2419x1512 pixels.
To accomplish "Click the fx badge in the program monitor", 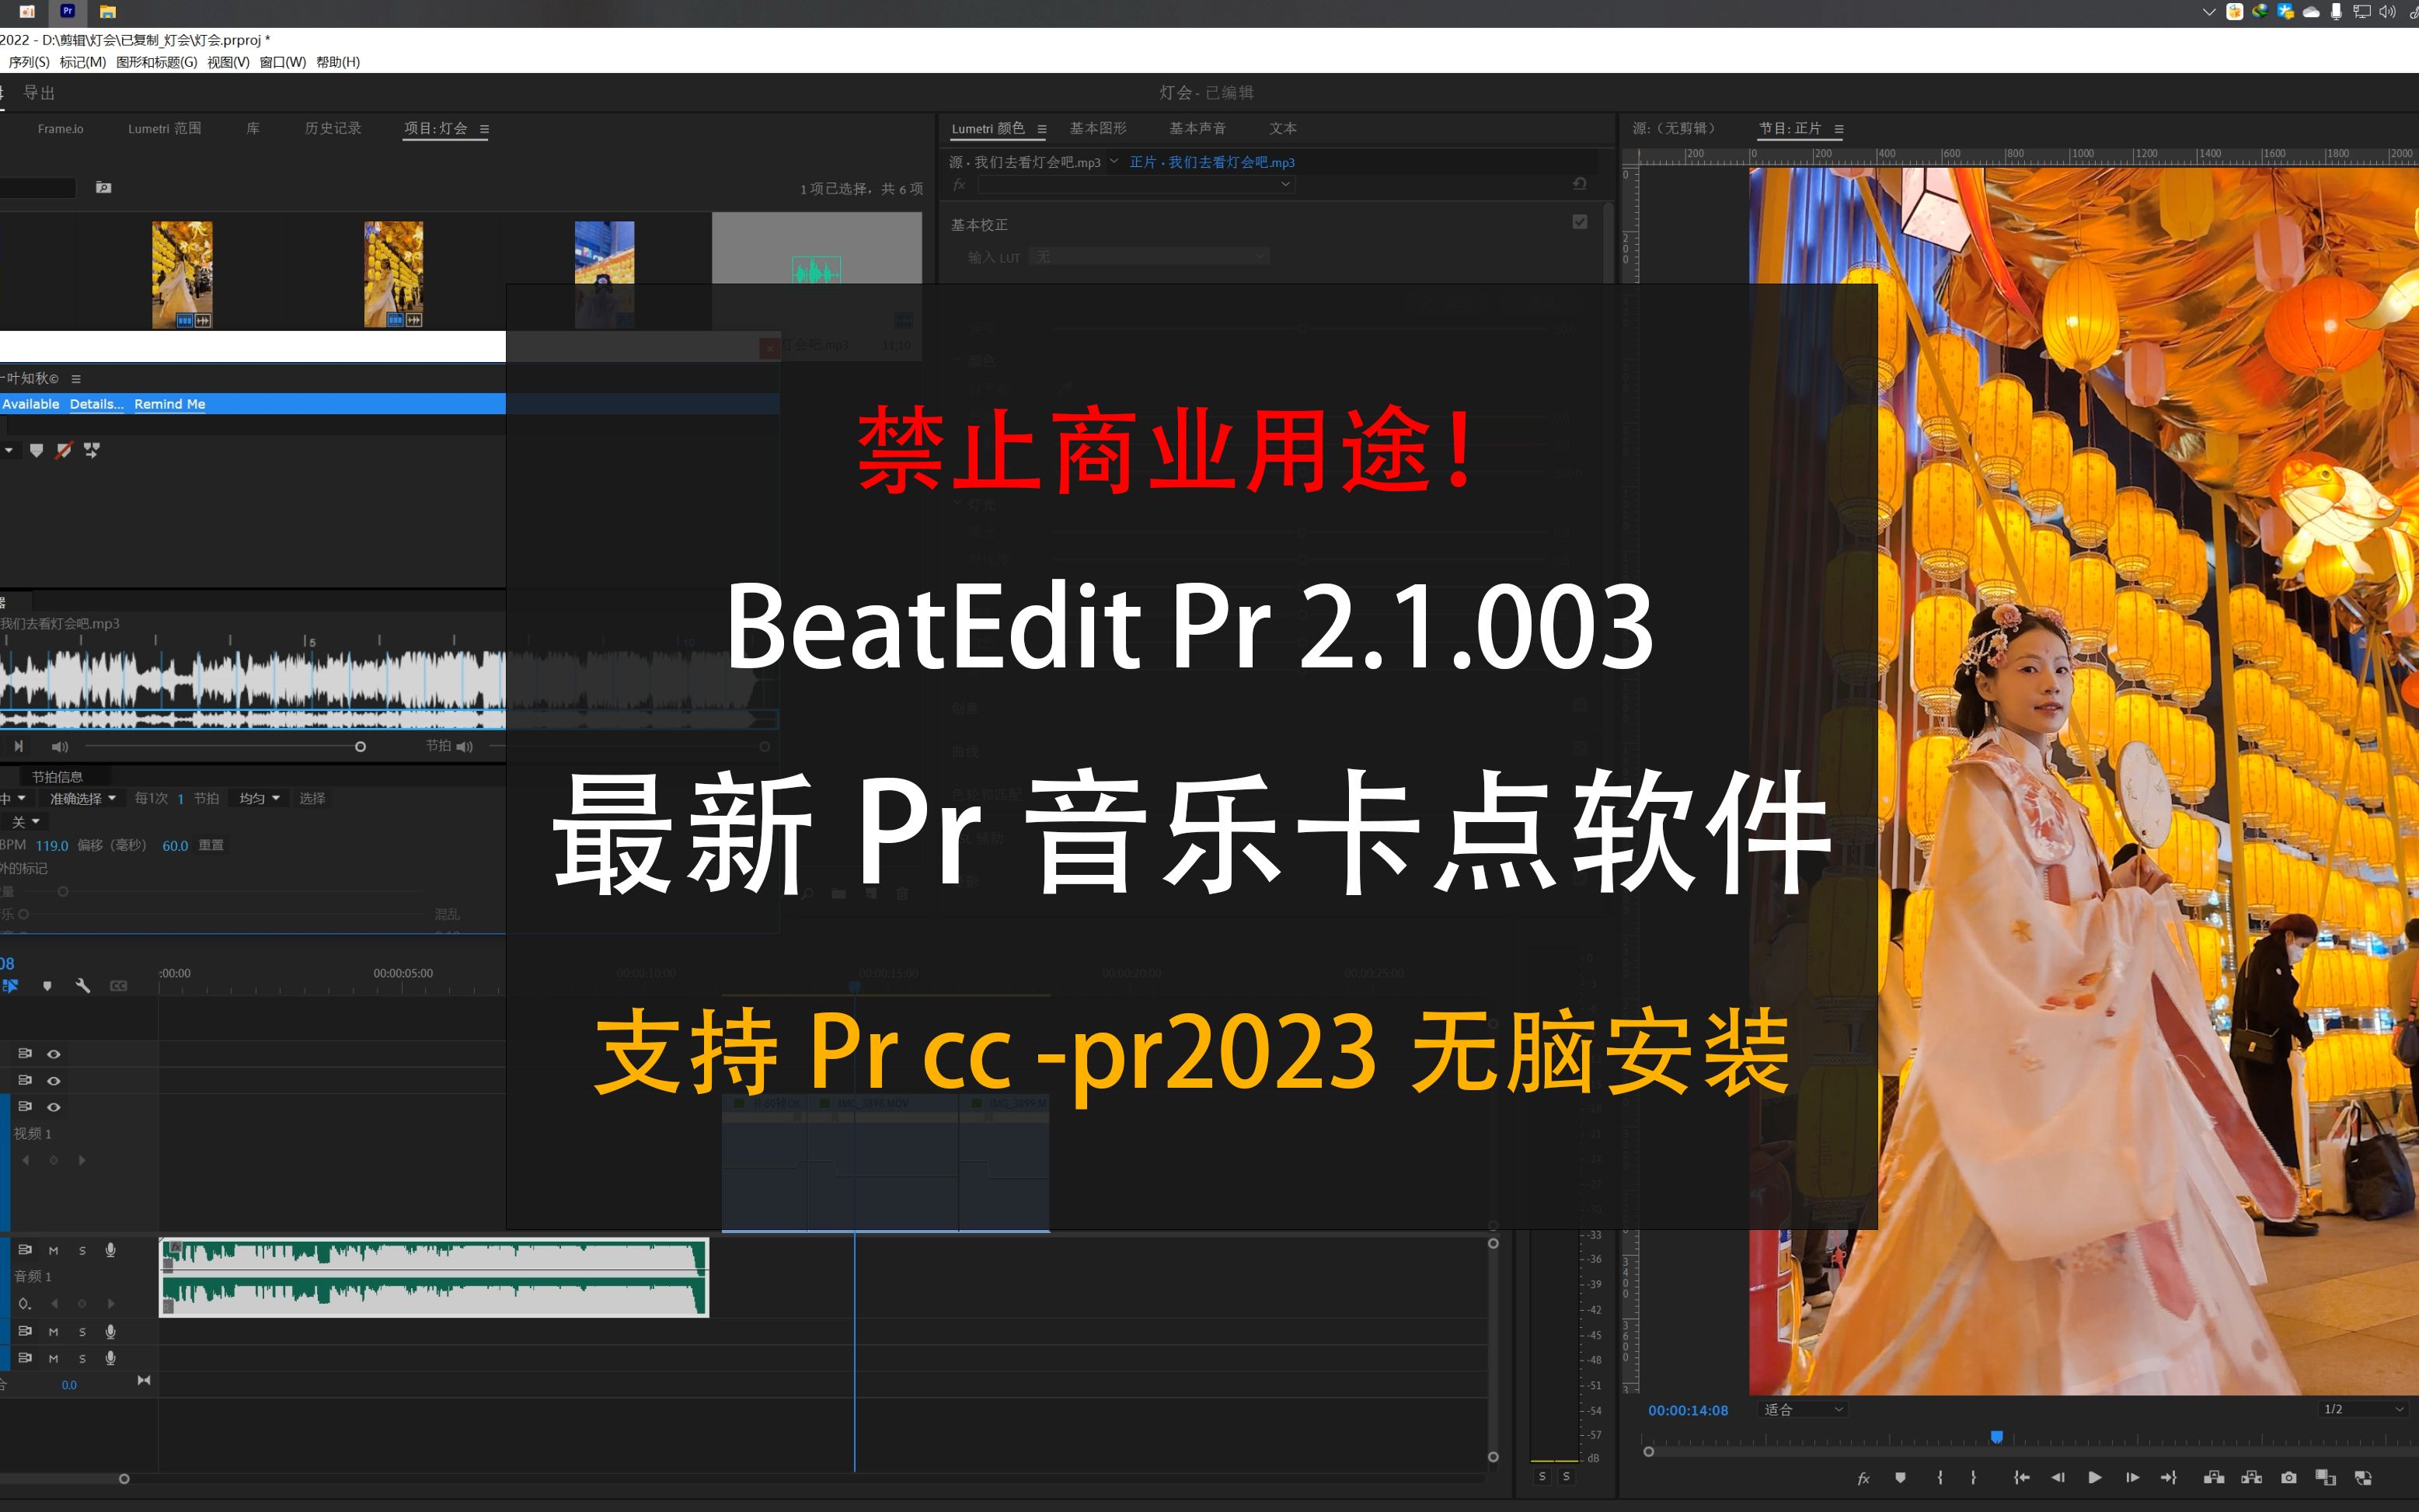I will pos(1863,1478).
